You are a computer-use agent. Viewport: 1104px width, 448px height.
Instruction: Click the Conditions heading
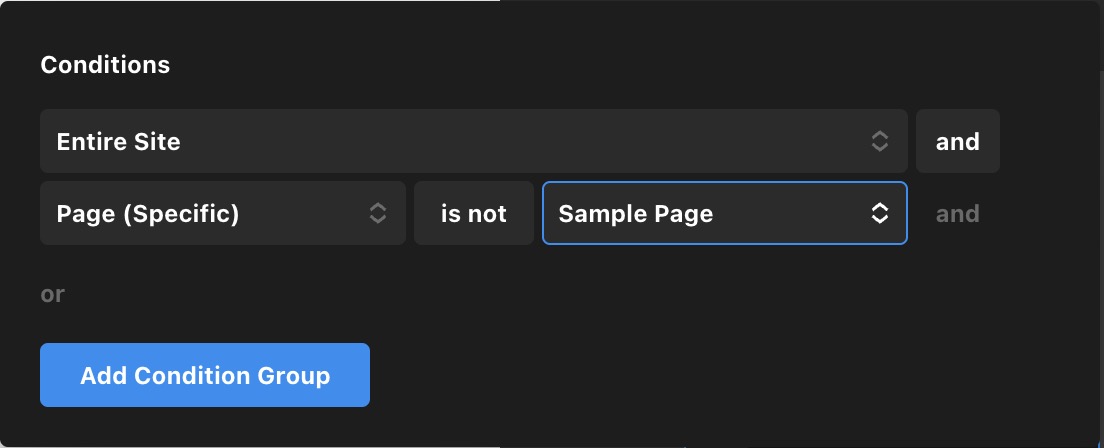(105, 65)
